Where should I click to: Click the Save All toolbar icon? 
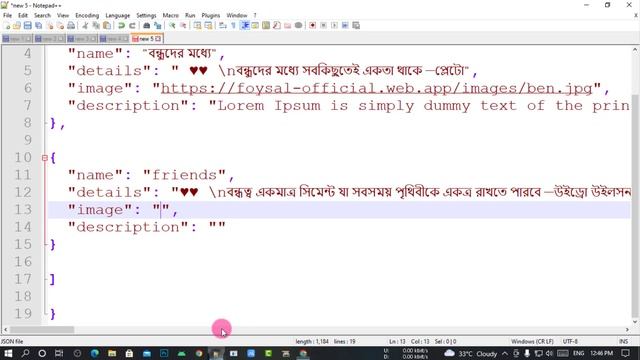point(38,26)
